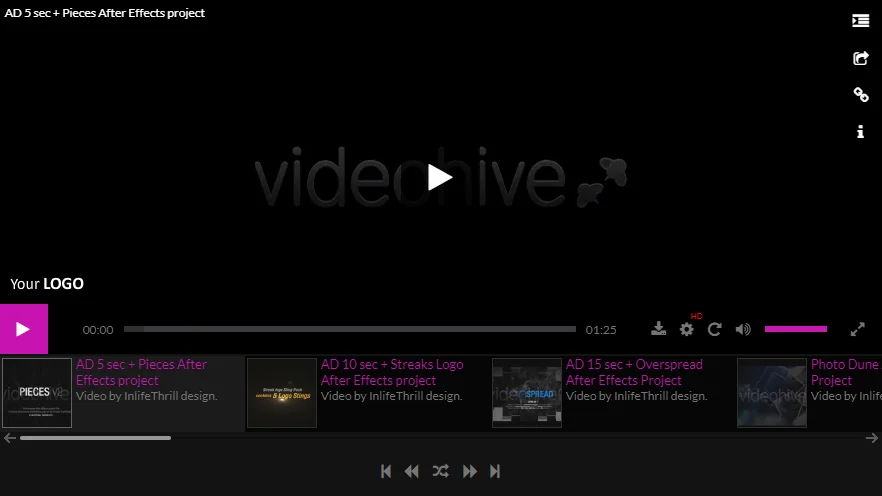The width and height of the screenshot is (882, 496).
Task: Open the Streaks Logo Stings thumbnail
Action: coord(282,393)
